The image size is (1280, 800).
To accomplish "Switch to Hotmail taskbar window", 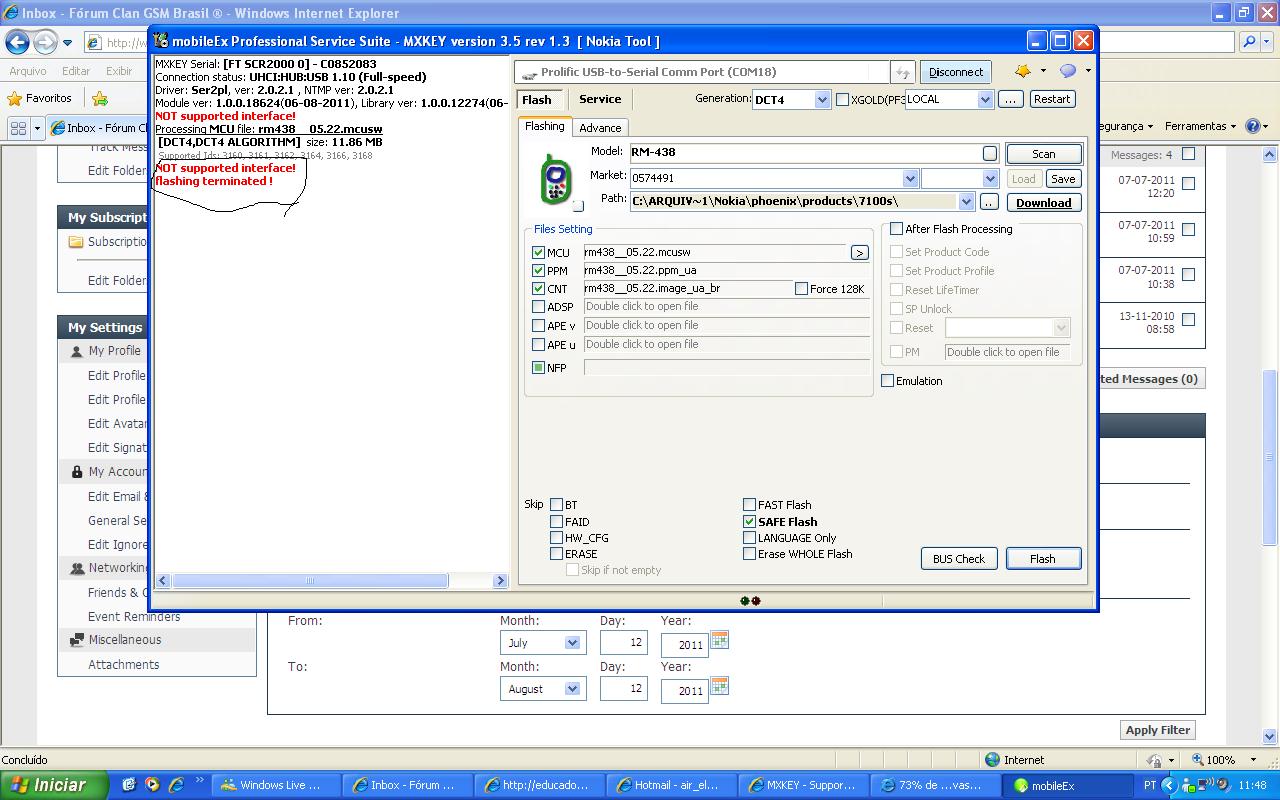I will (x=669, y=785).
